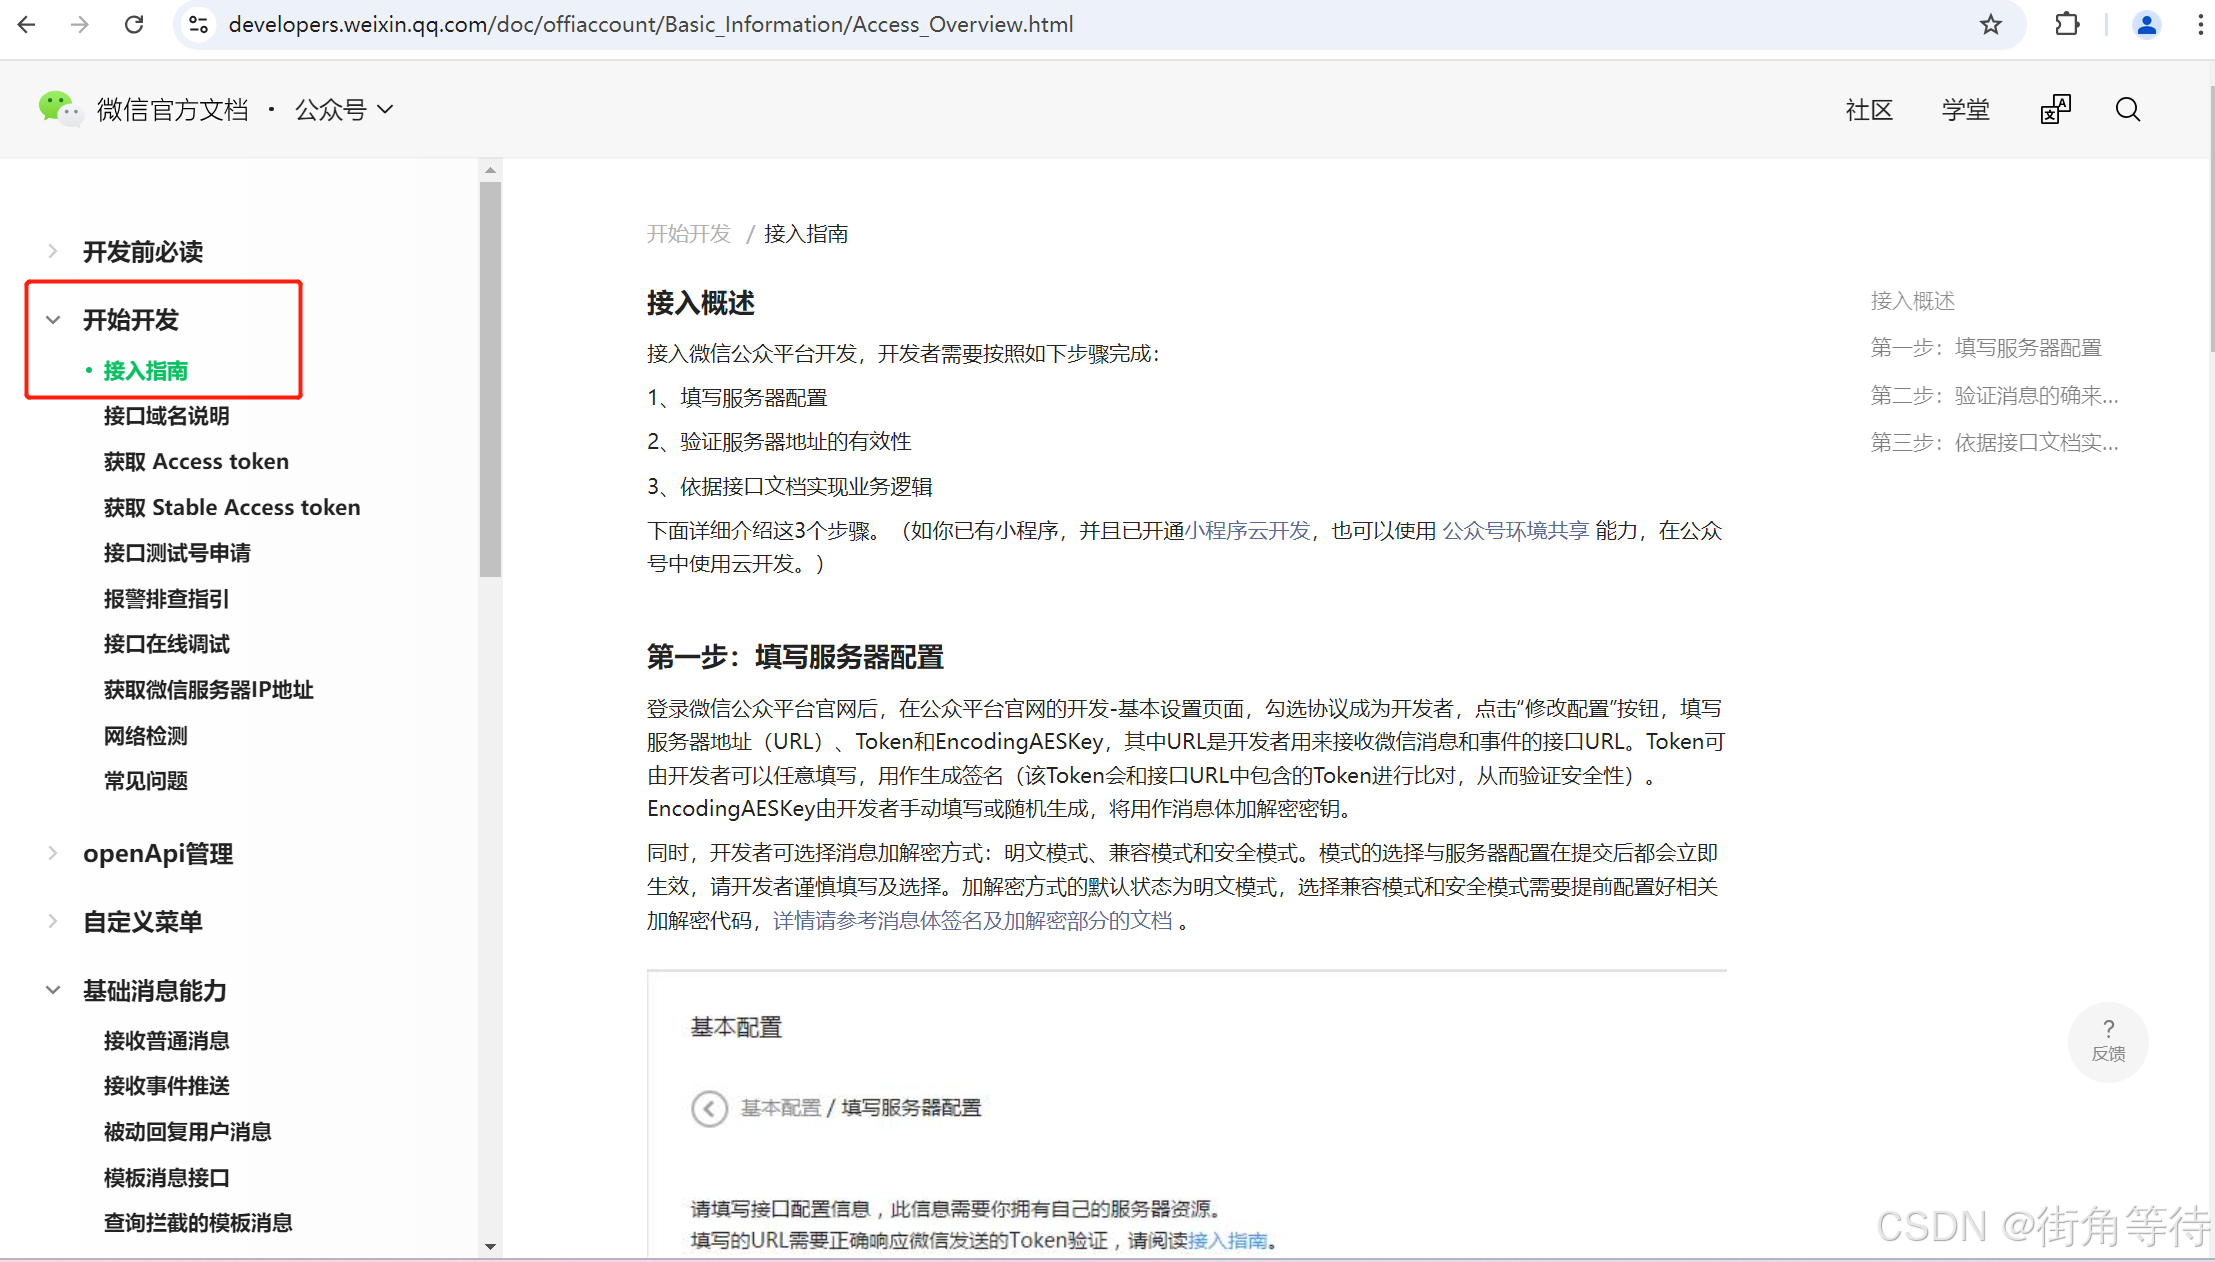Screen dimensions: 2215x1262
Task: Open the 公众号 dropdown in header
Action: (x=343, y=109)
